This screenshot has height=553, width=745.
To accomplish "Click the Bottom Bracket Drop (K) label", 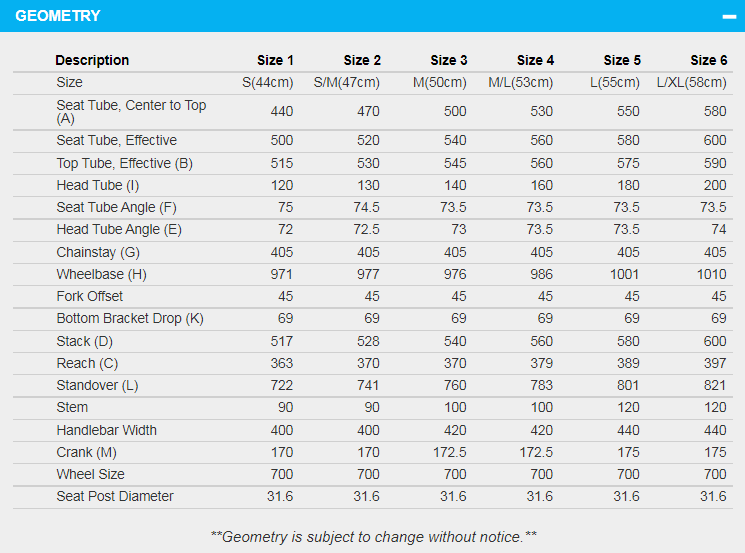I will pyautogui.click(x=129, y=319).
